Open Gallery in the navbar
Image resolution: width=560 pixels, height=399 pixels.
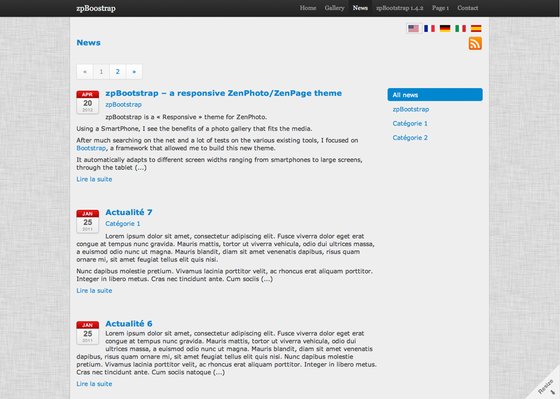pyautogui.click(x=334, y=8)
